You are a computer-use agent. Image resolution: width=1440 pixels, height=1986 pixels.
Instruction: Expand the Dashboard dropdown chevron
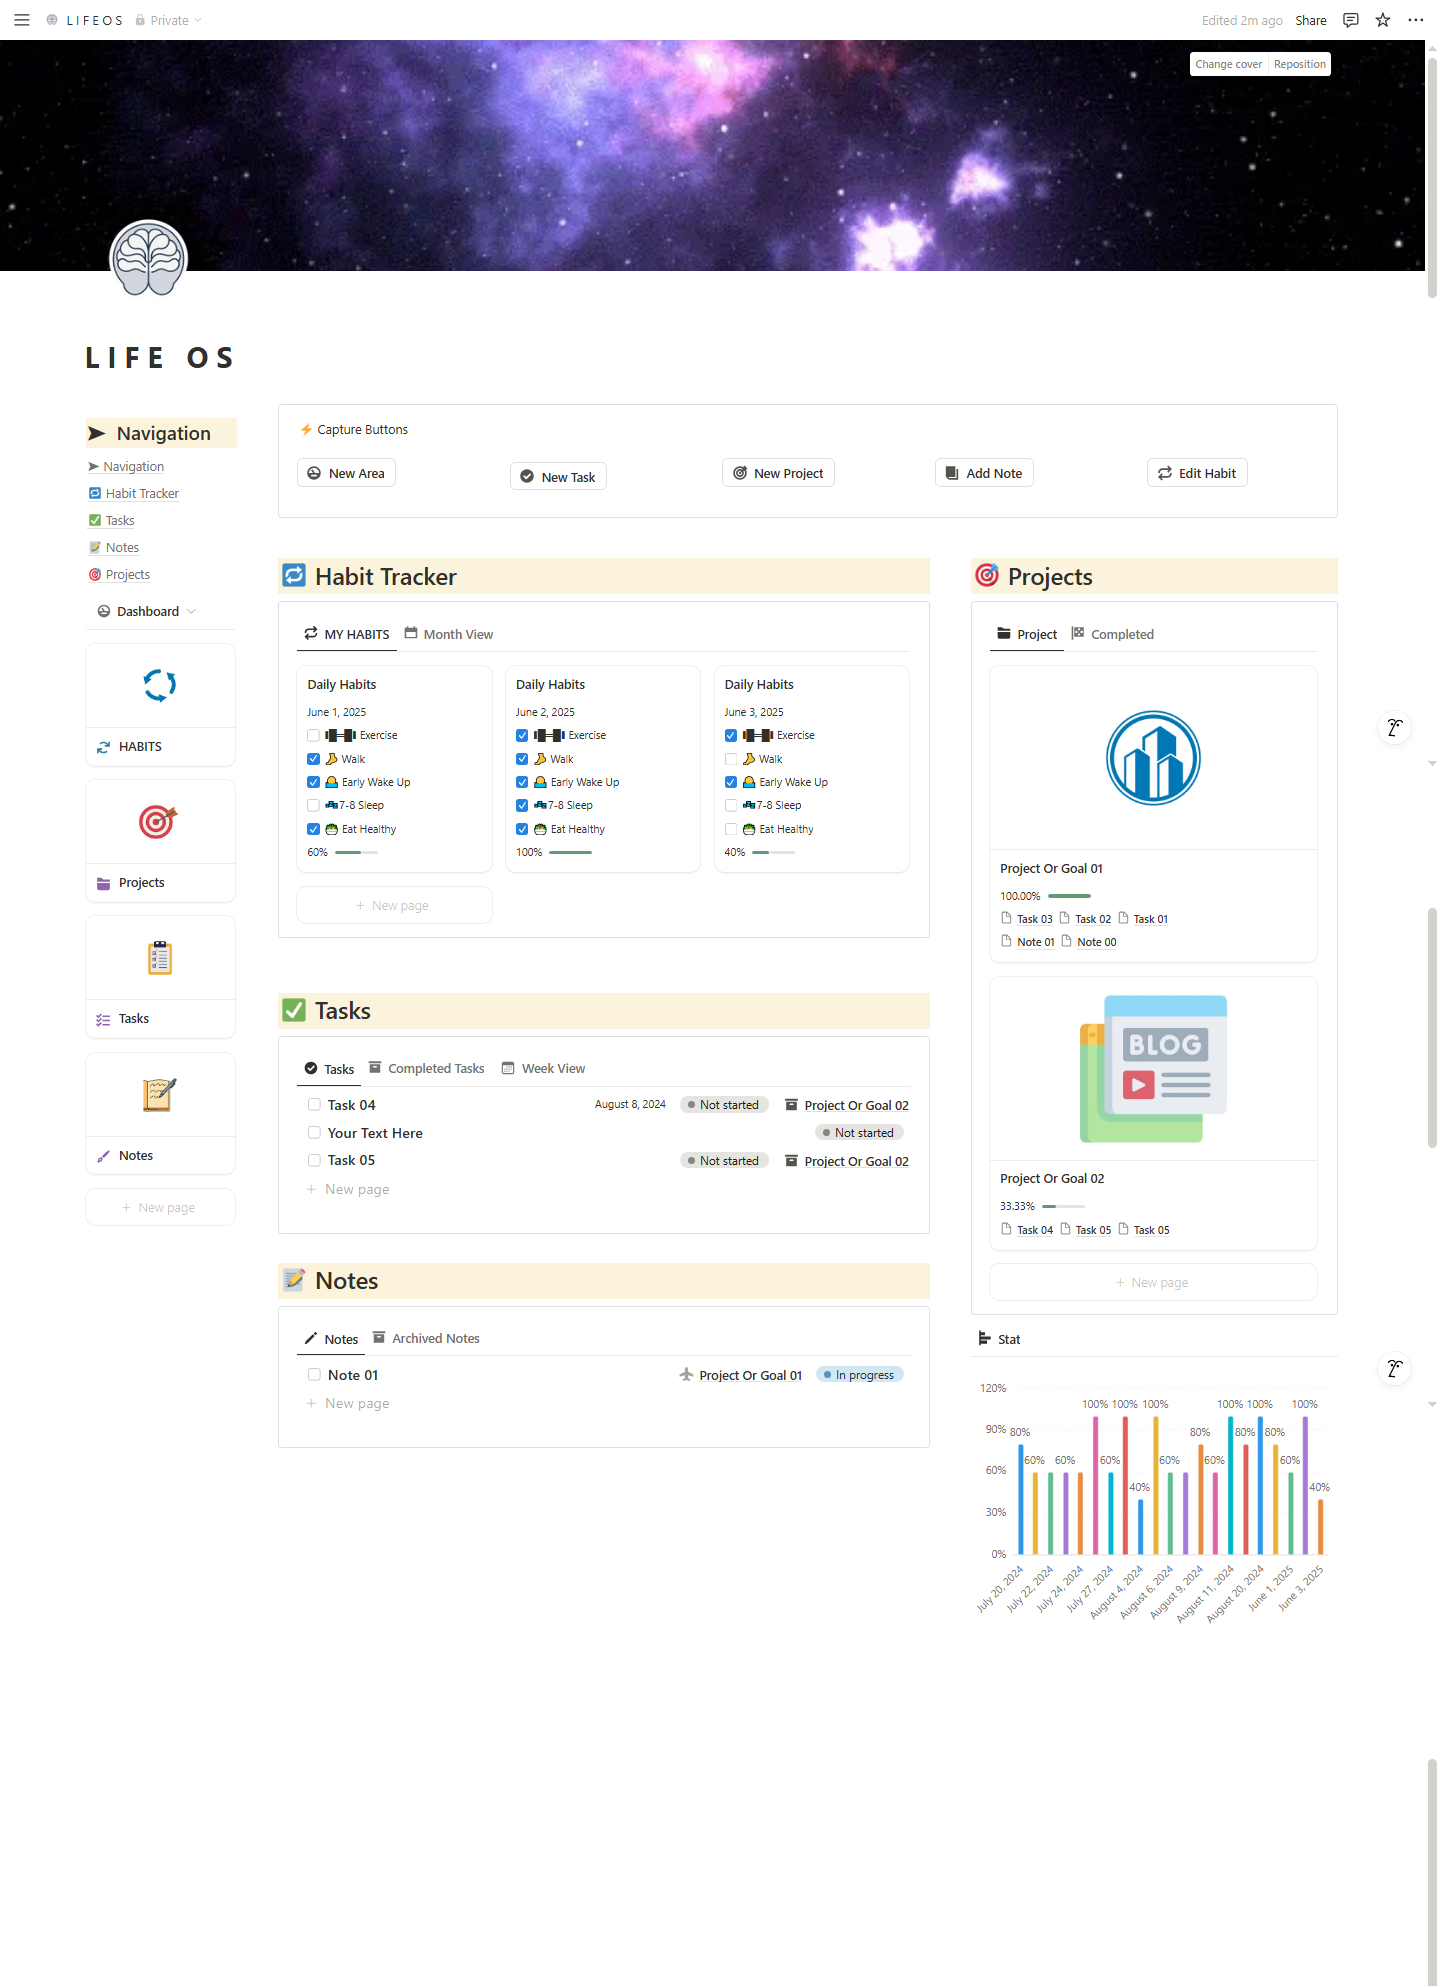191,612
